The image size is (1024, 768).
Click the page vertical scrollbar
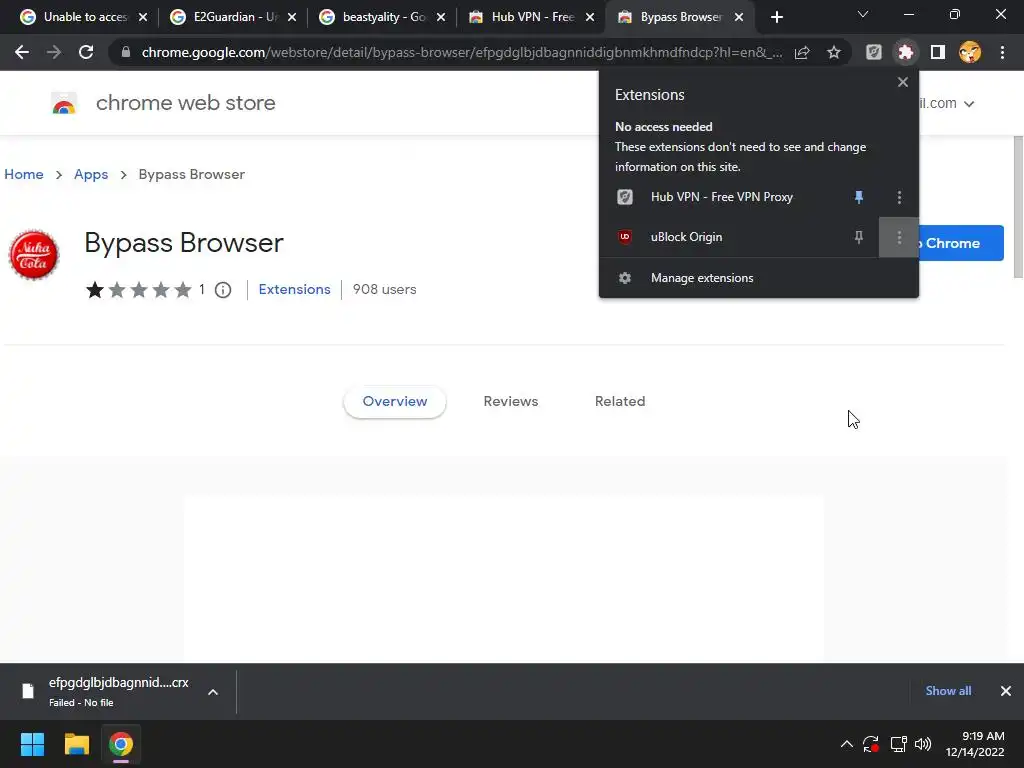point(1018,208)
